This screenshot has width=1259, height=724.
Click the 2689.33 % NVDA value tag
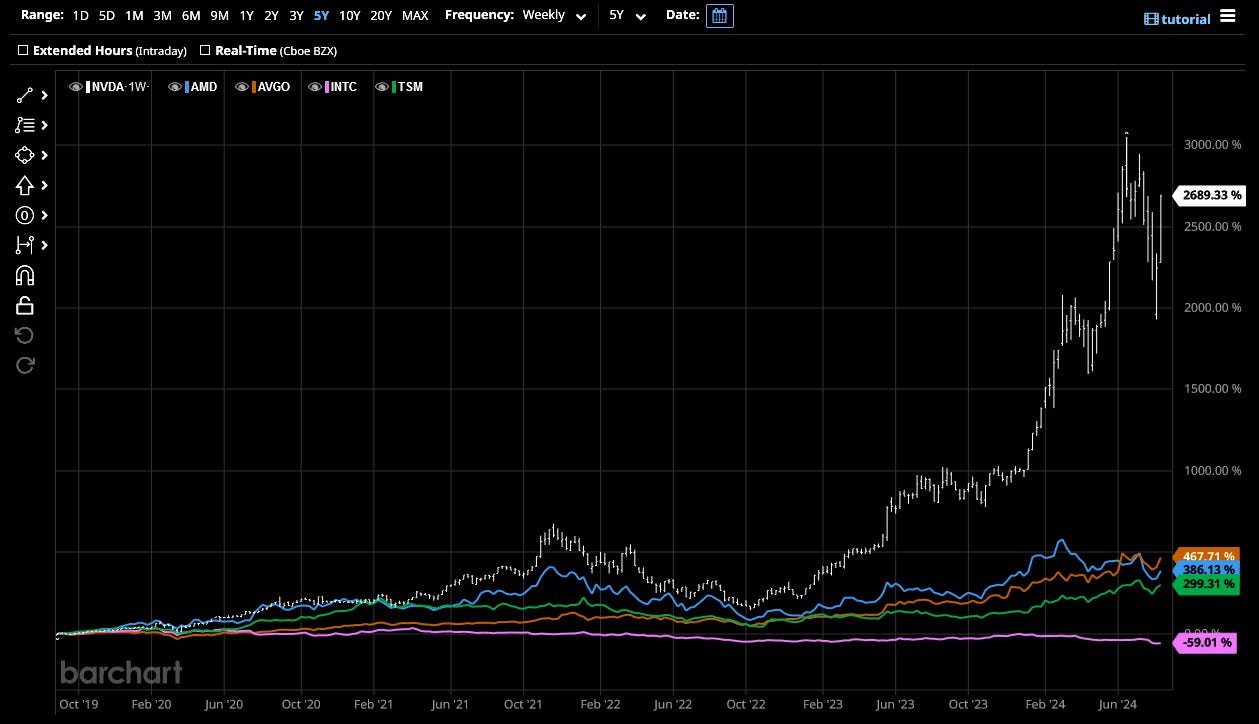pos(1208,195)
